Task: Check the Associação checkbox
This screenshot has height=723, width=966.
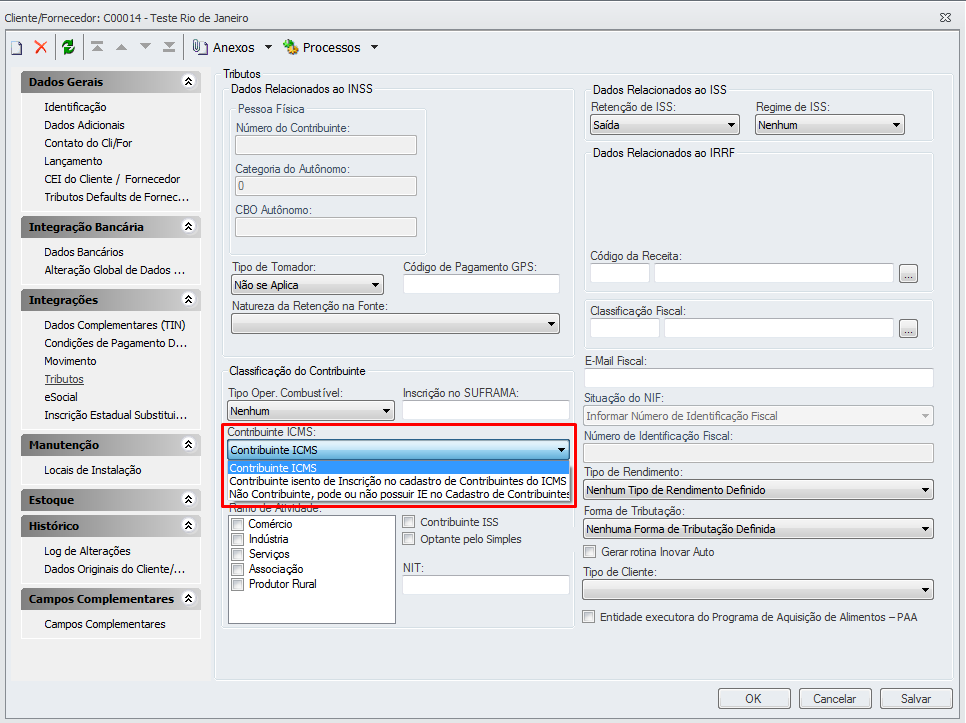Action: point(238,569)
